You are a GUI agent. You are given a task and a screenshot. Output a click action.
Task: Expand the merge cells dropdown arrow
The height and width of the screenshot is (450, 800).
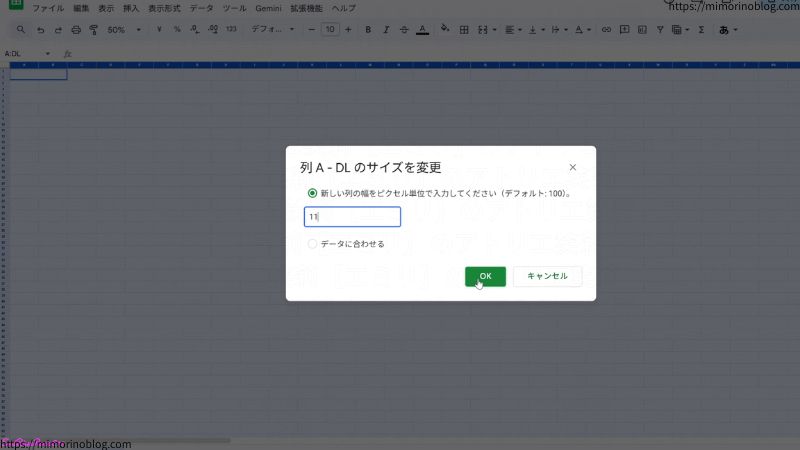pyautogui.click(x=494, y=30)
